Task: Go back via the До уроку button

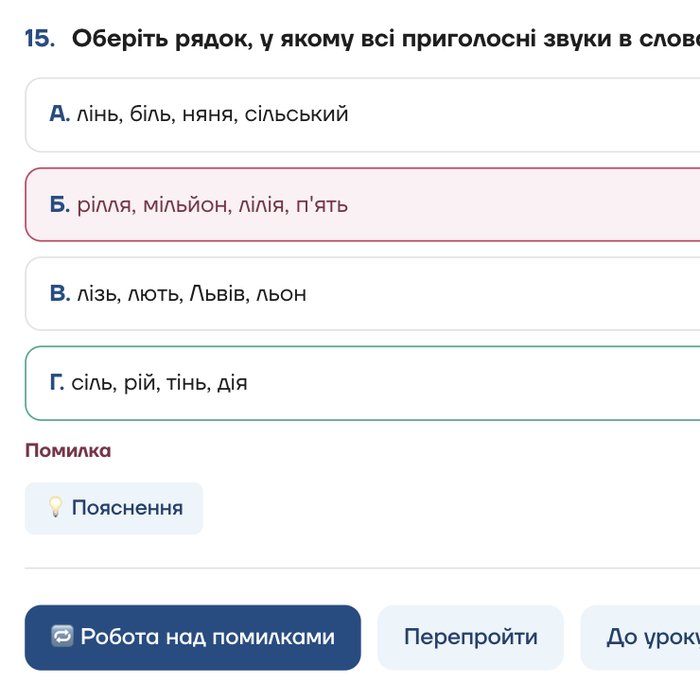Action: (x=640, y=637)
